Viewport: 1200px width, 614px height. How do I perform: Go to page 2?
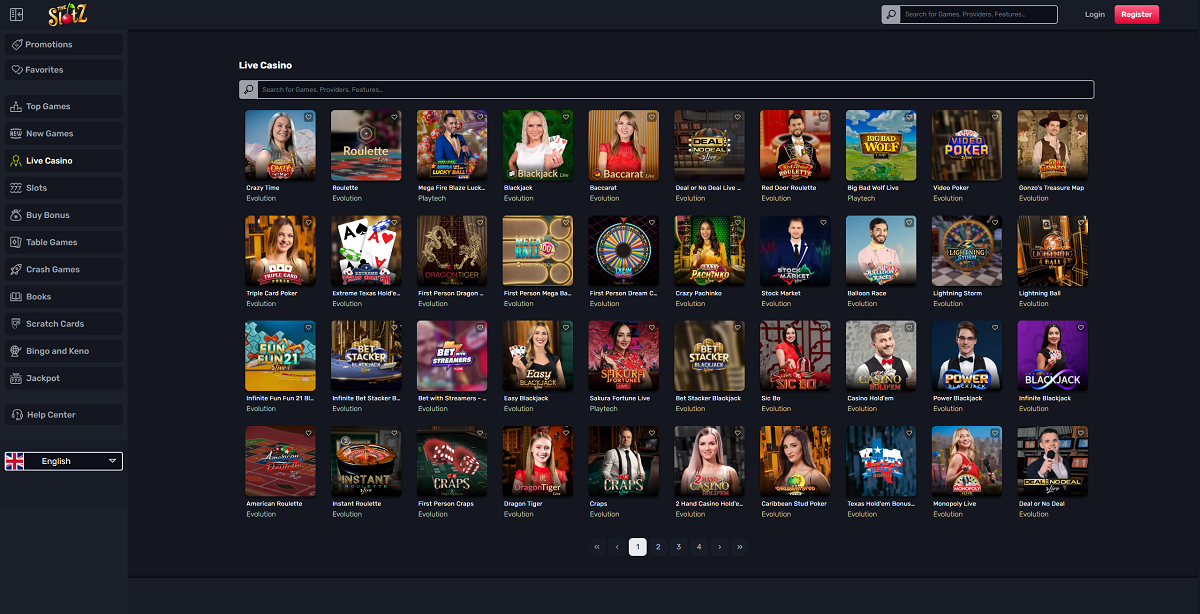click(658, 547)
